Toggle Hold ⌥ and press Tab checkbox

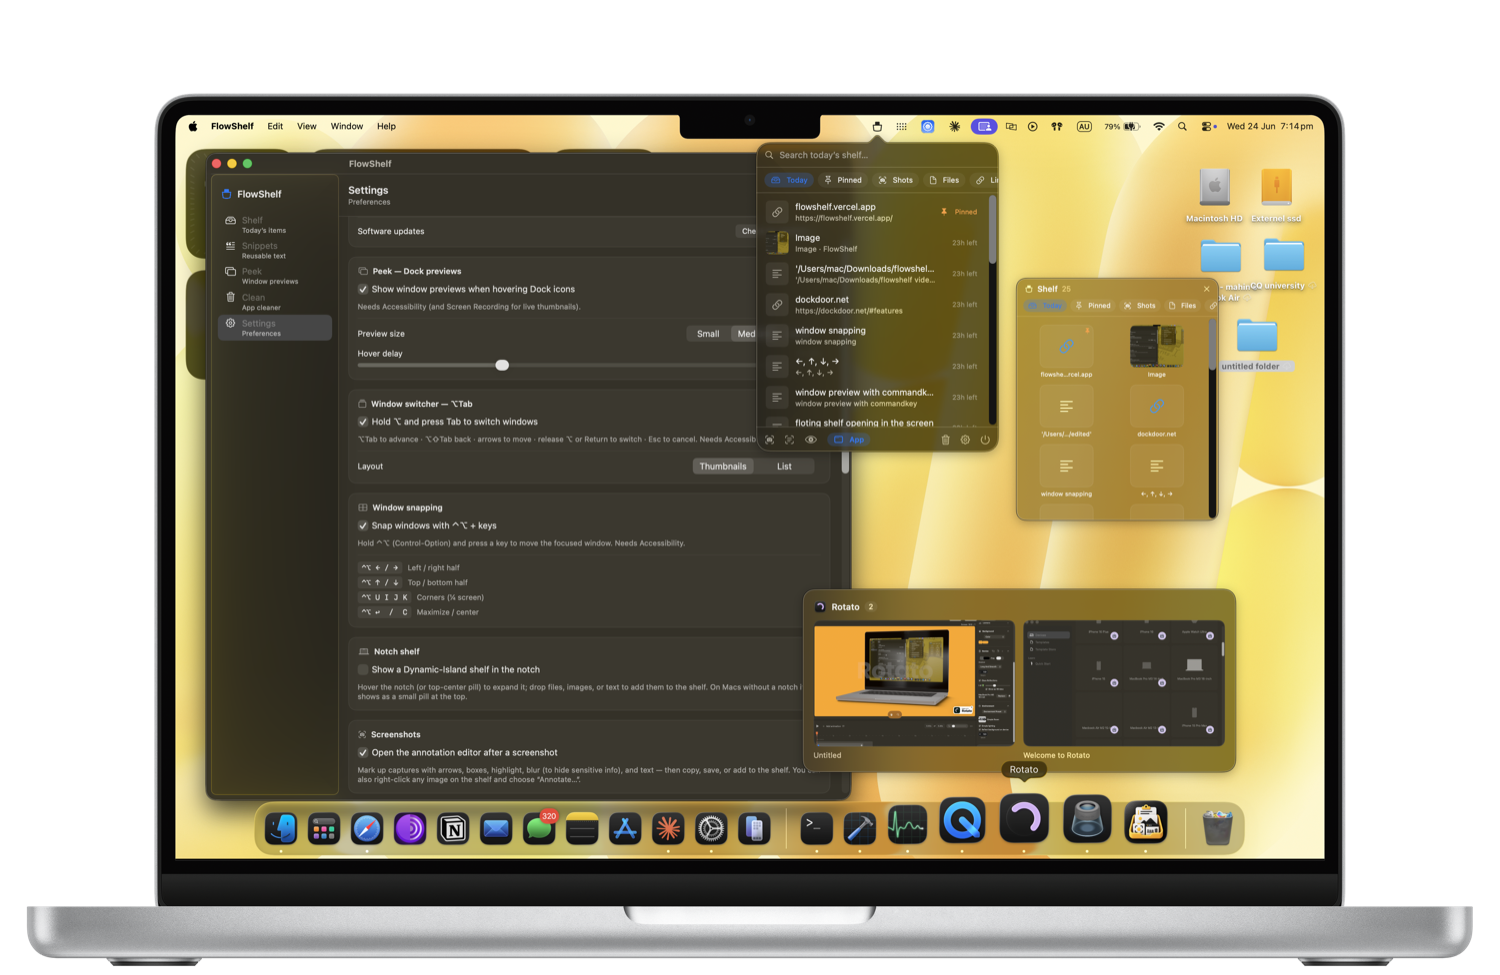pos(363,422)
